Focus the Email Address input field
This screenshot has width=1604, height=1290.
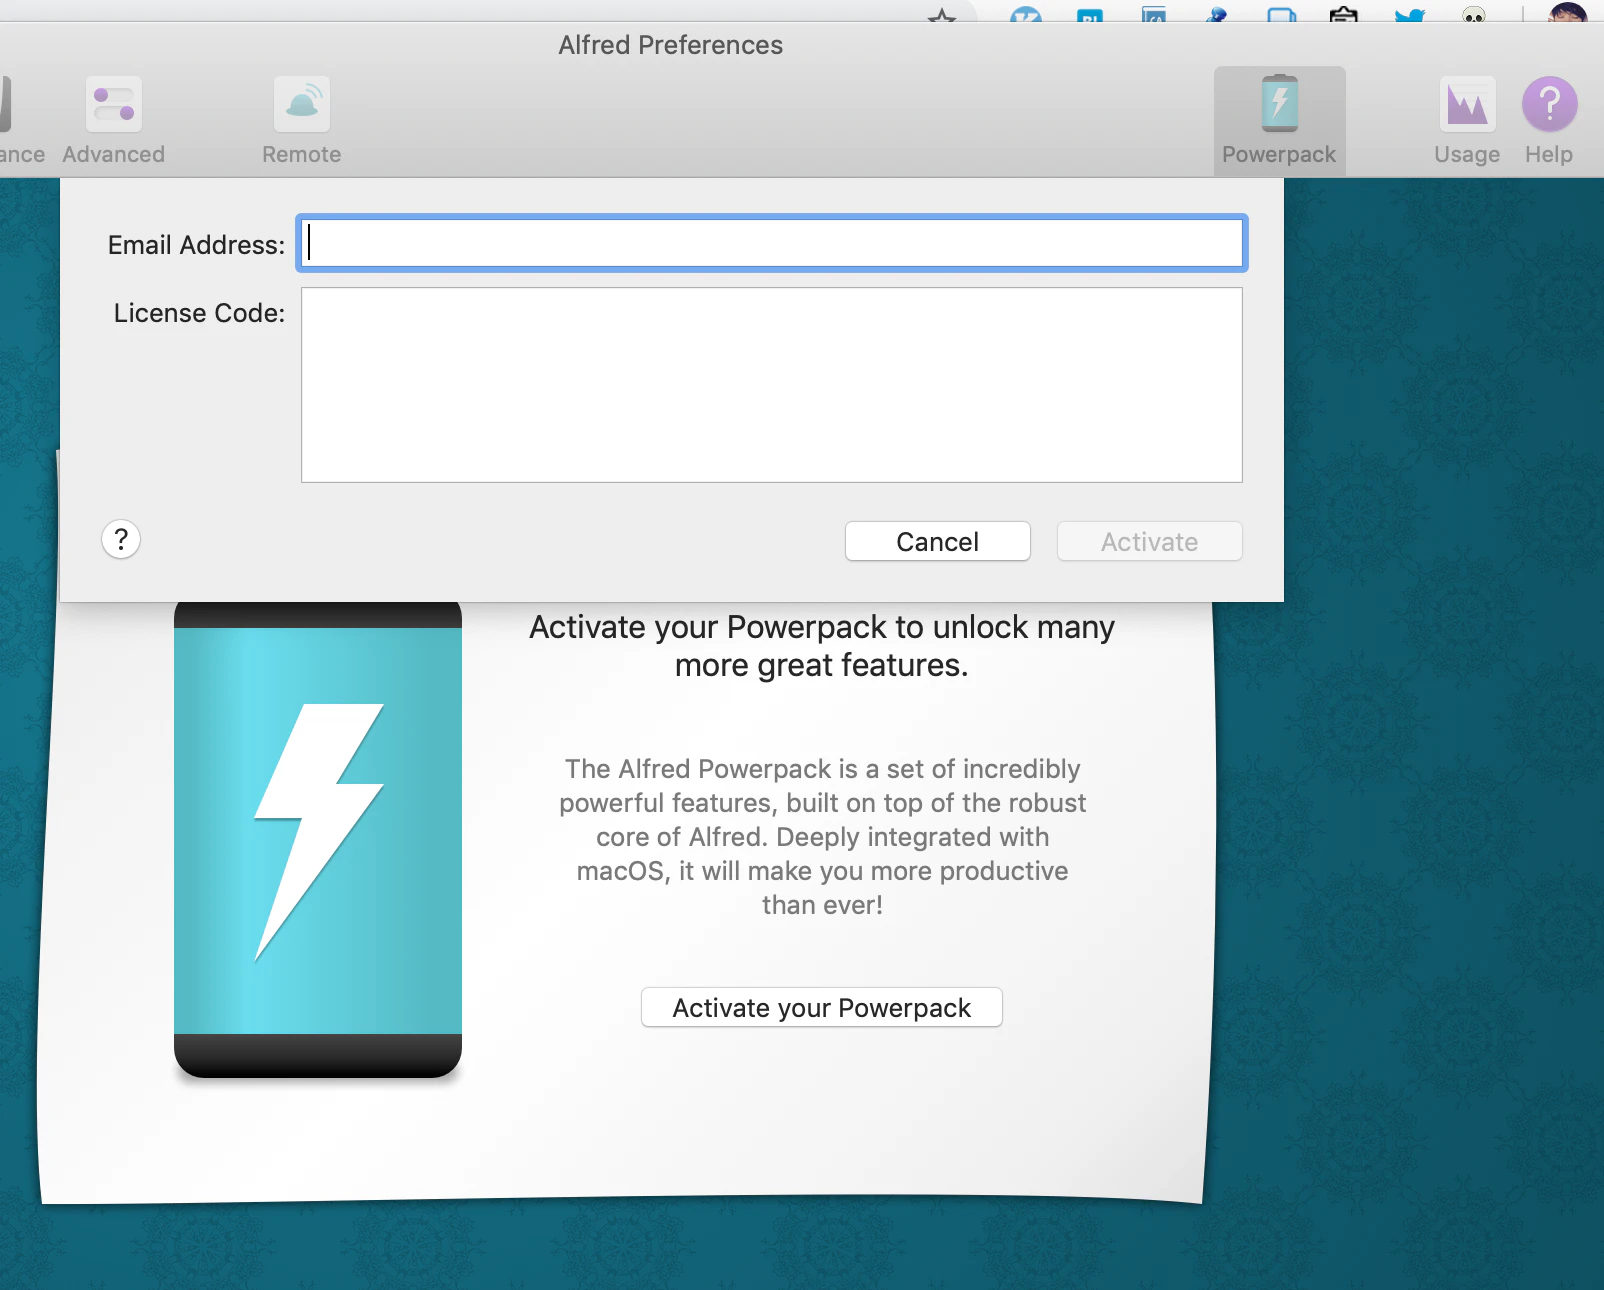point(772,243)
